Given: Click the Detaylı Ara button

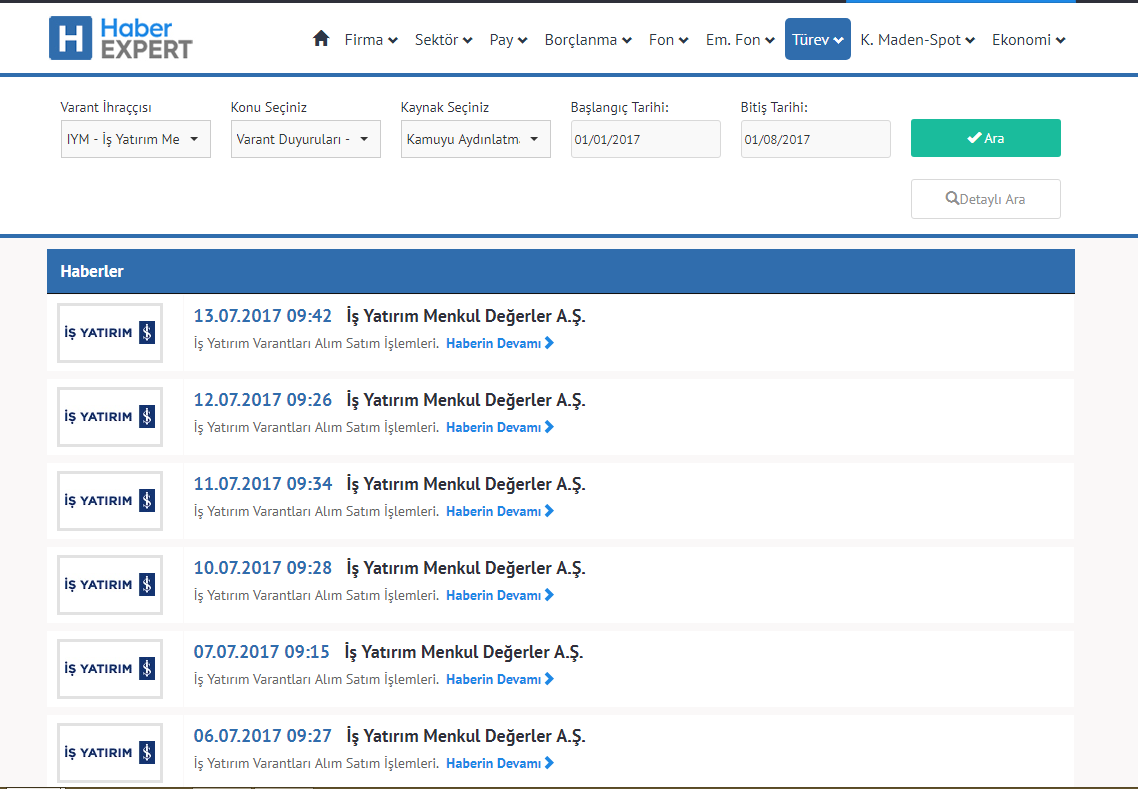Looking at the screenshot, I should pos(986,199).
